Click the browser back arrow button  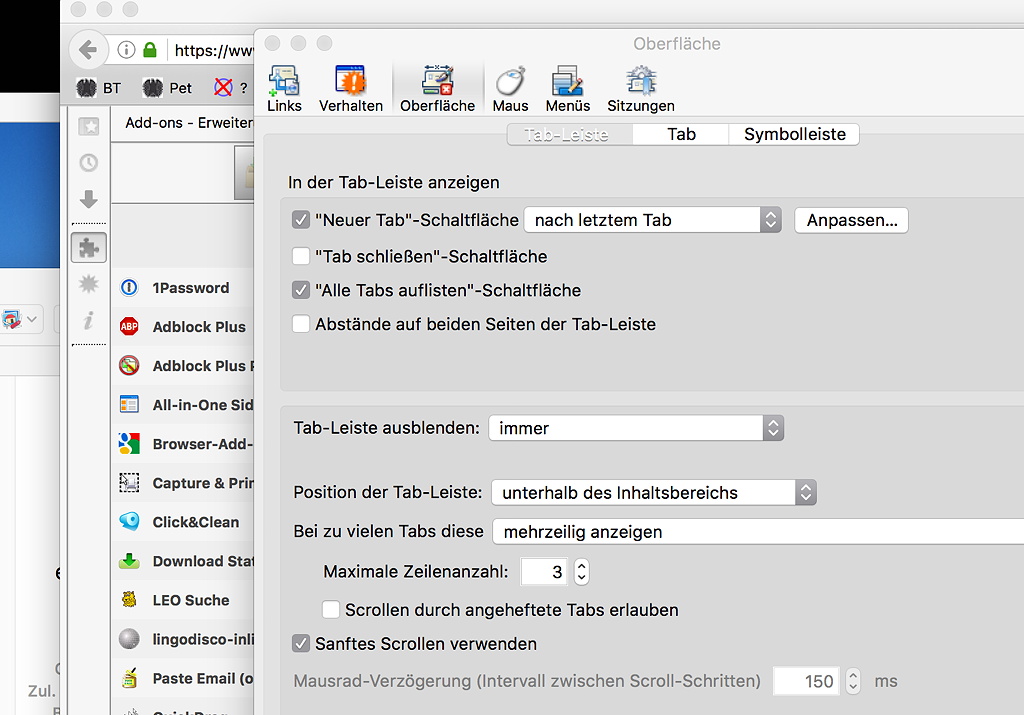click(x=89, y=50)
